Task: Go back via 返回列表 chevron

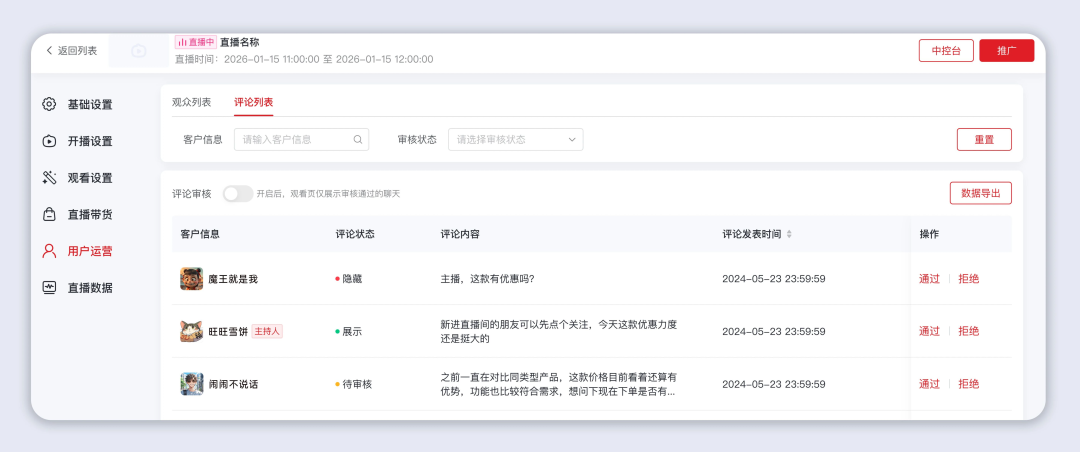Action: (x=49, y=50)
